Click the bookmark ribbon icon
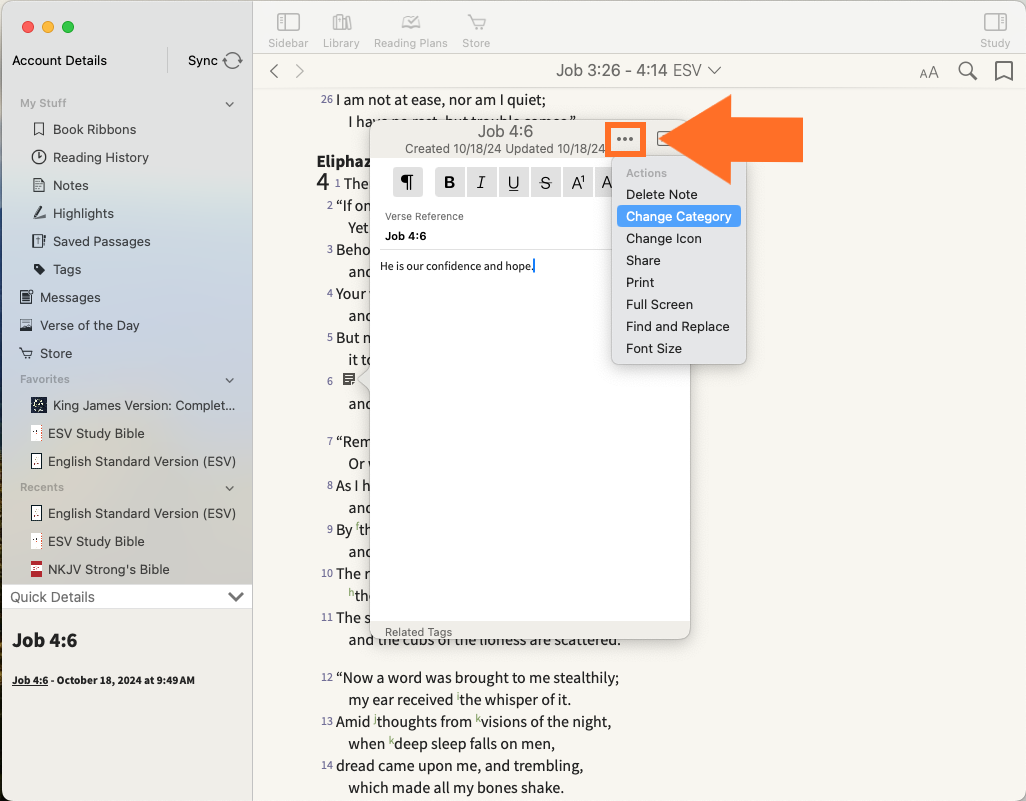The height and width of the screenshot is (801, 1026). (1003, 71)
